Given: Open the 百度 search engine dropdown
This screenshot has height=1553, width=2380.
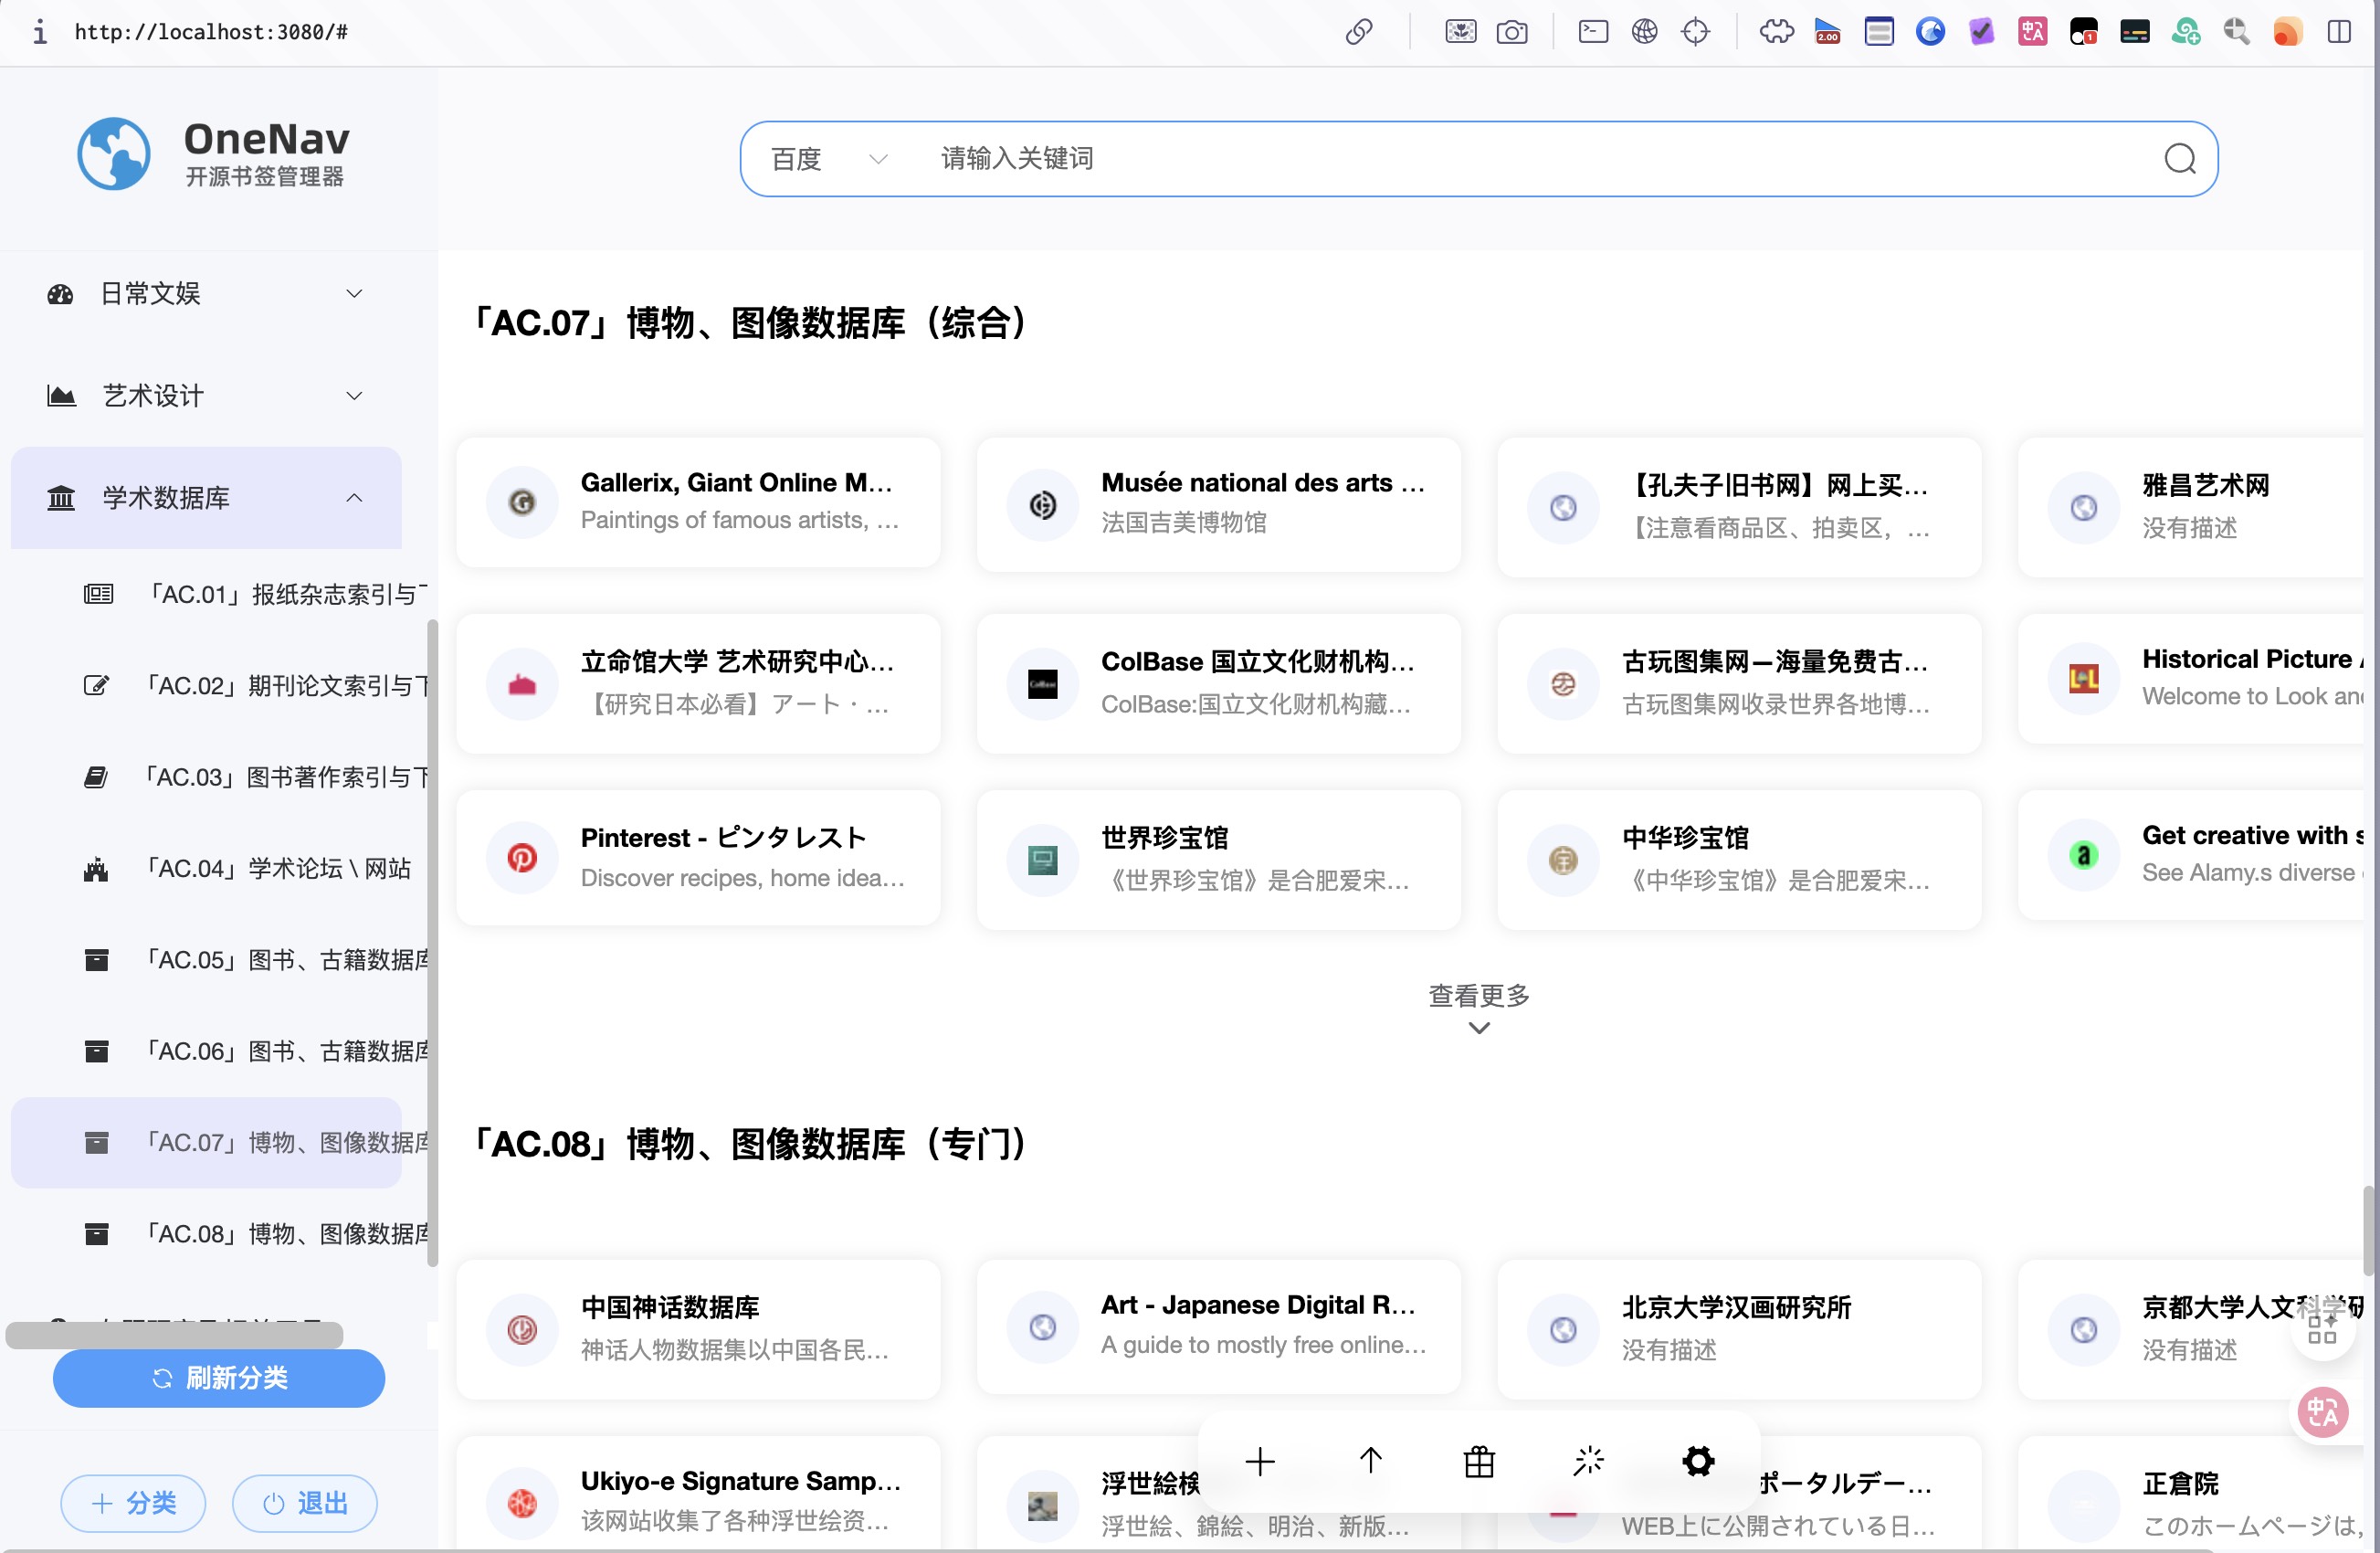Looking at the screenshot, I should pos(828,159).
